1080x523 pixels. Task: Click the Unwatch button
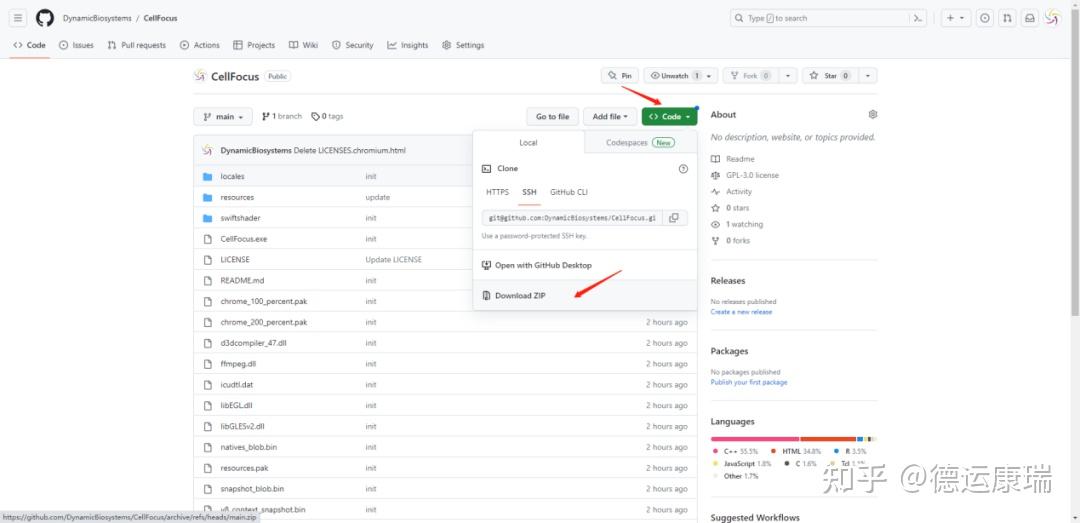tap(676, 76)
